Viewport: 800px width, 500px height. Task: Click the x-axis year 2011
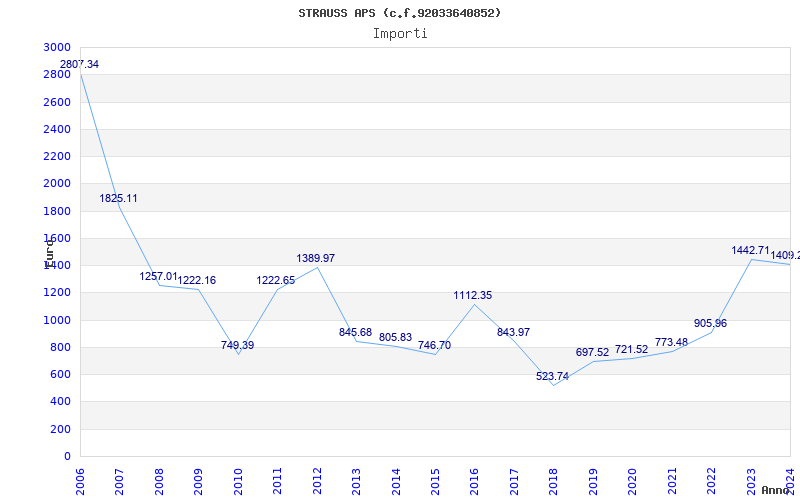[x=278, y=482]
